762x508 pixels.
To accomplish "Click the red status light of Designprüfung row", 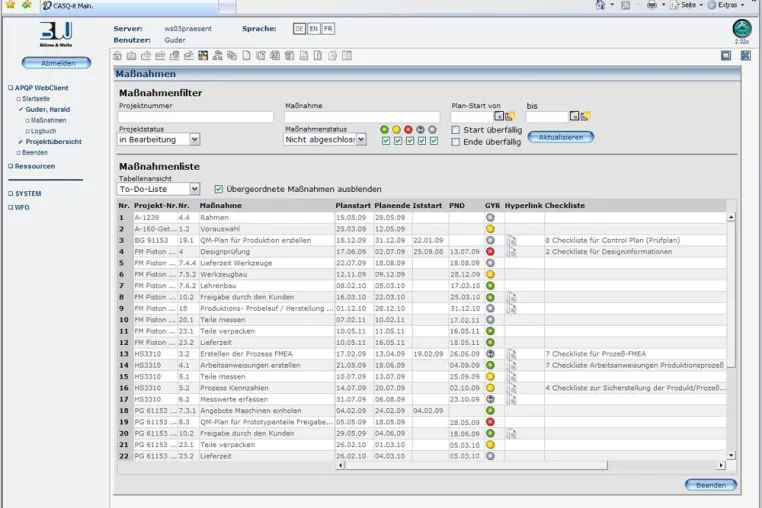I will tap(490, 252).
